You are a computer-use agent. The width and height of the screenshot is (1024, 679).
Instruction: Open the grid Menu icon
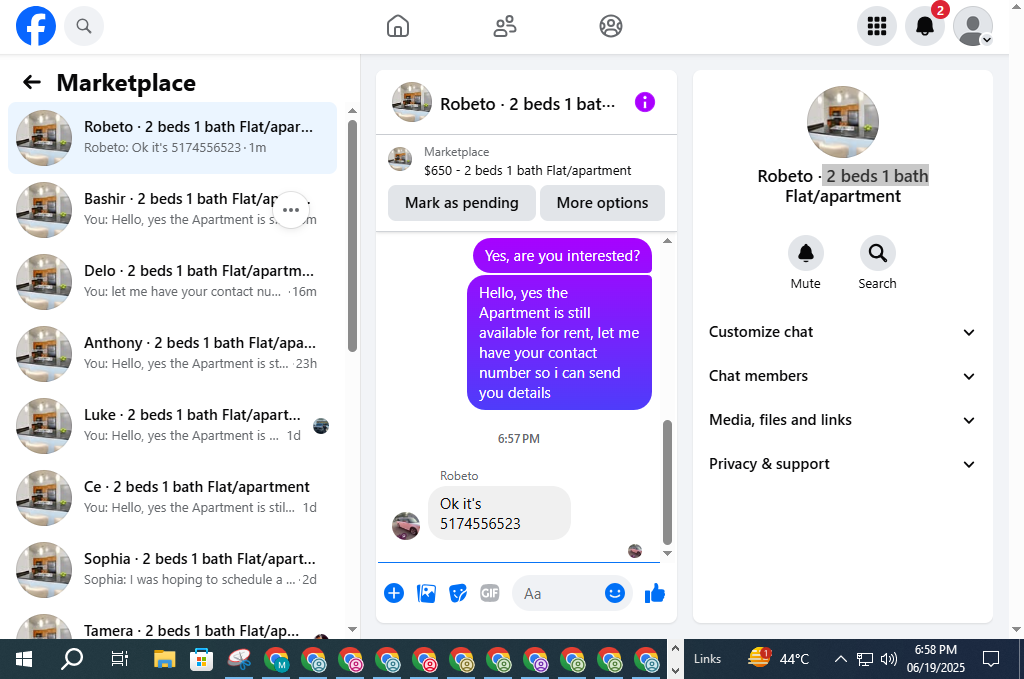click(x=876, y=26)
